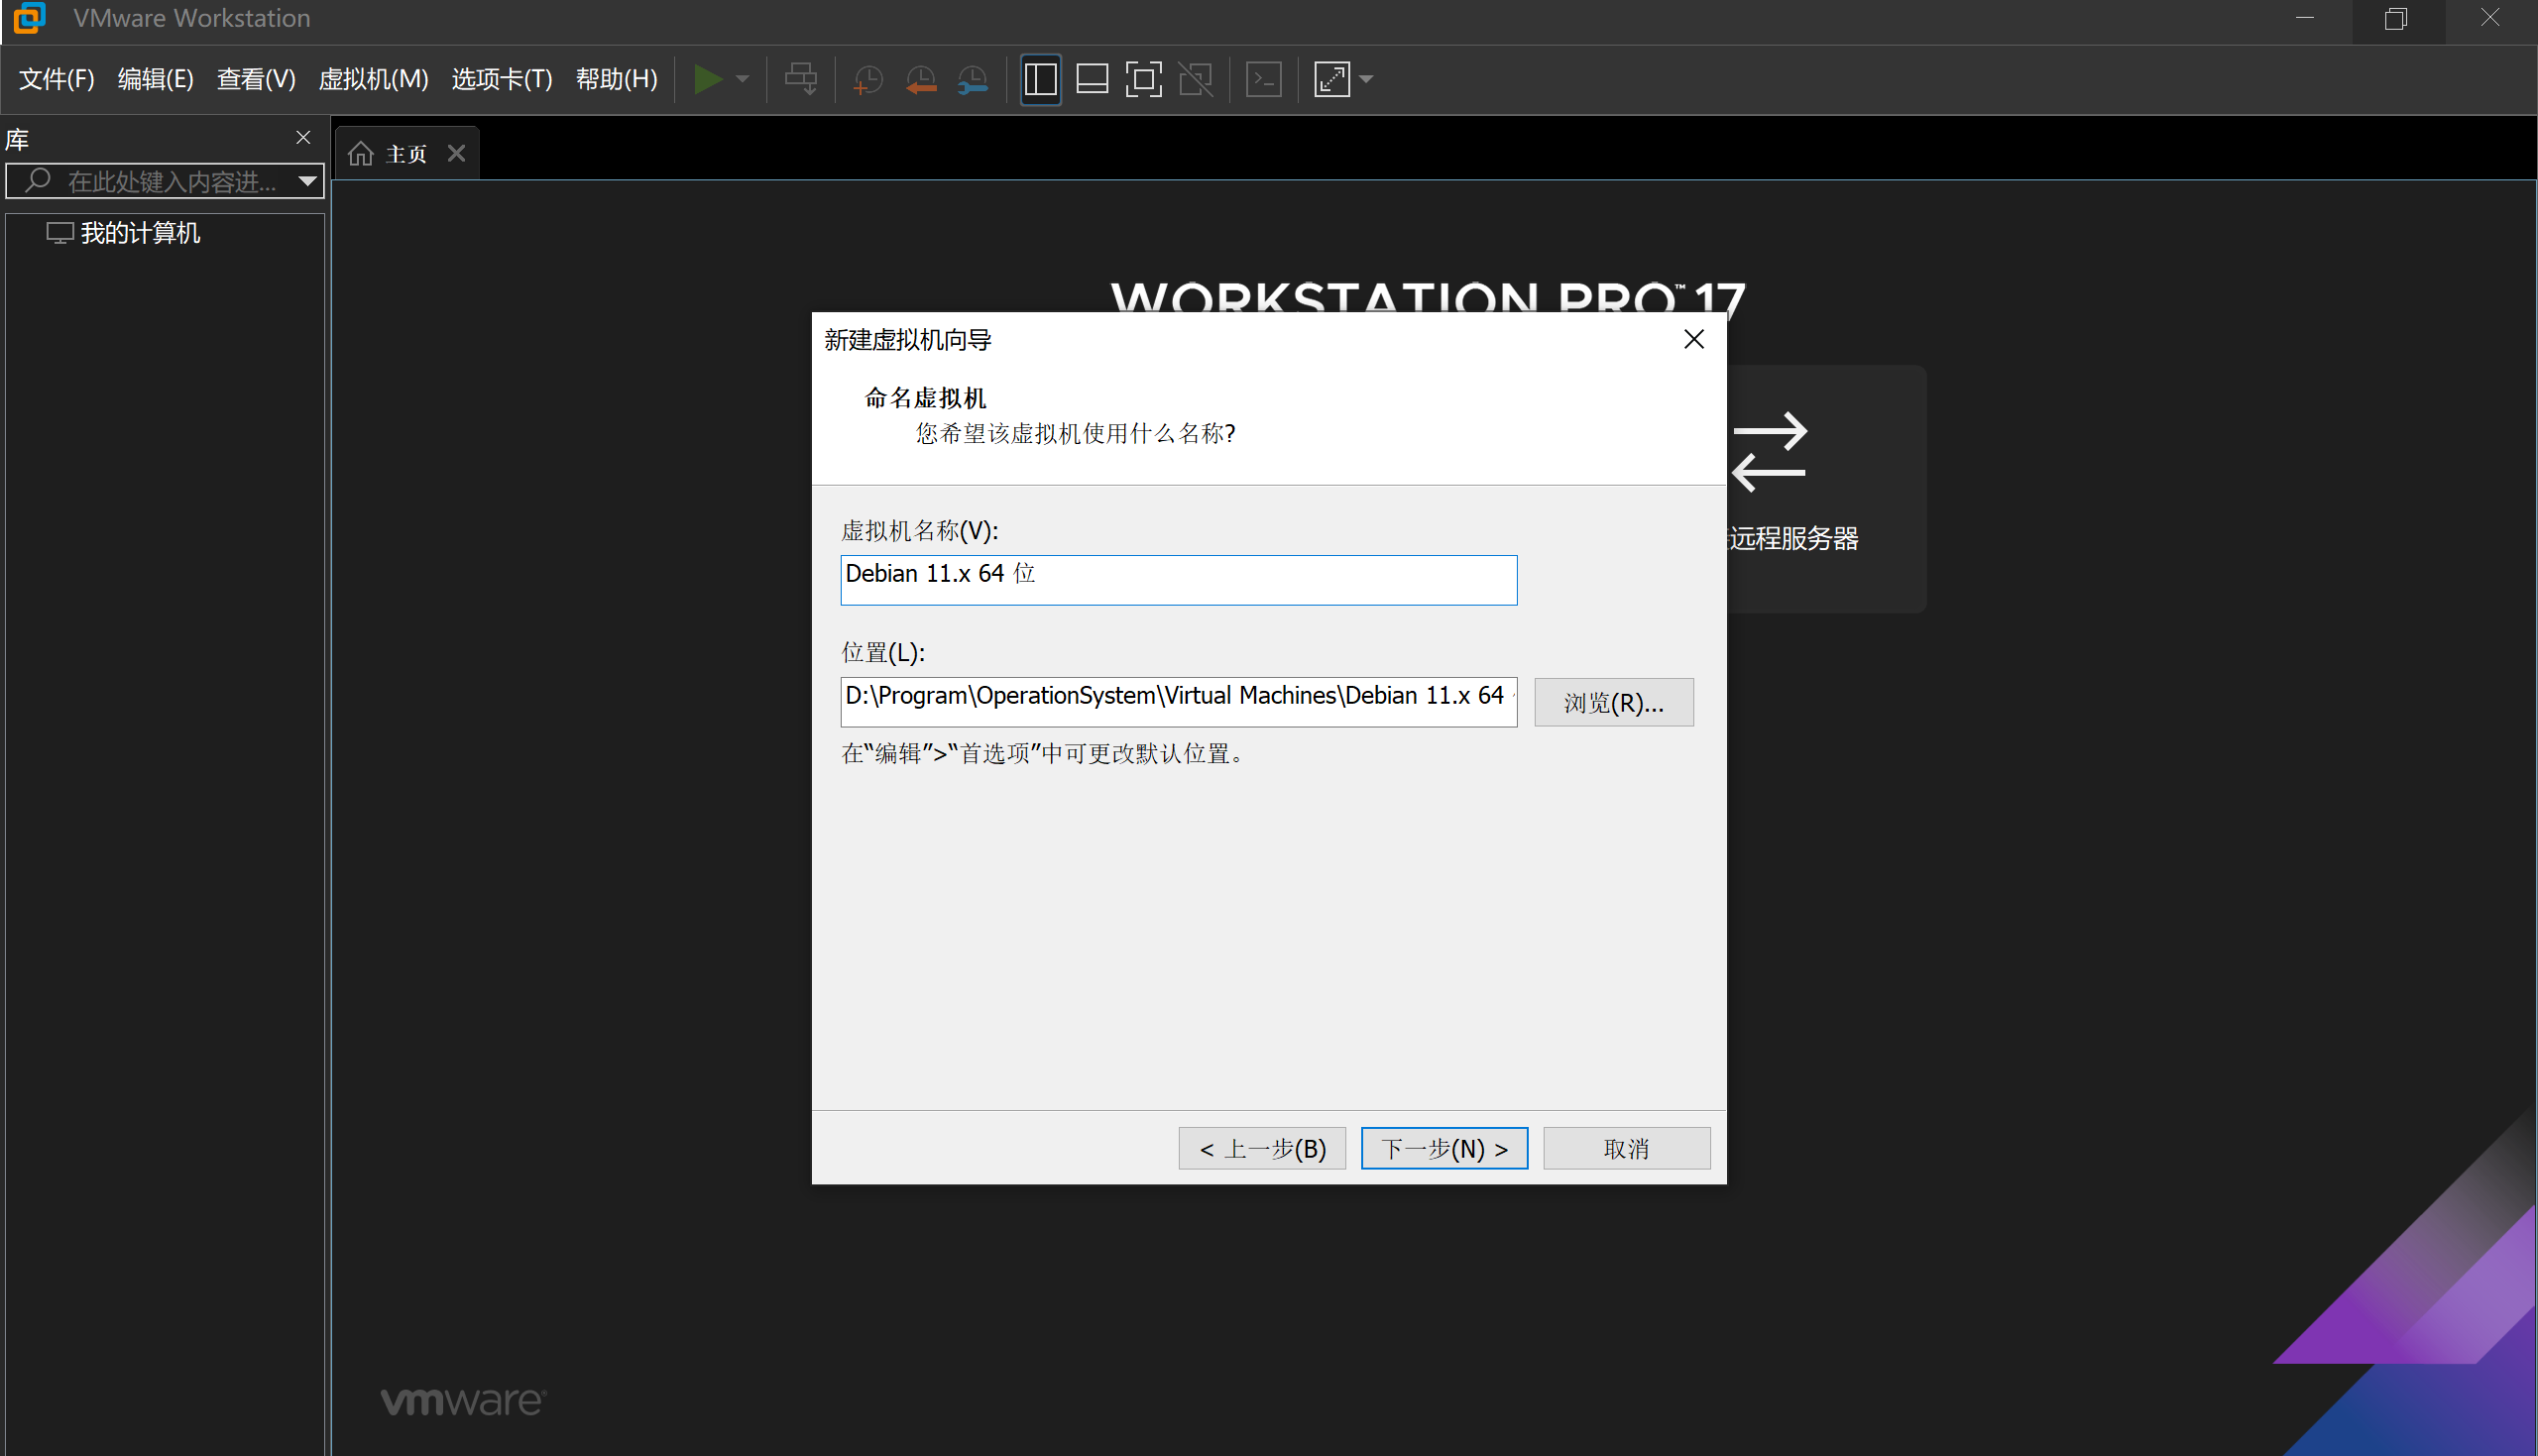The height and width of the screenshot is (1456, 2538).
Task: Open the 文件(F) menu
Action: [56, 79]
